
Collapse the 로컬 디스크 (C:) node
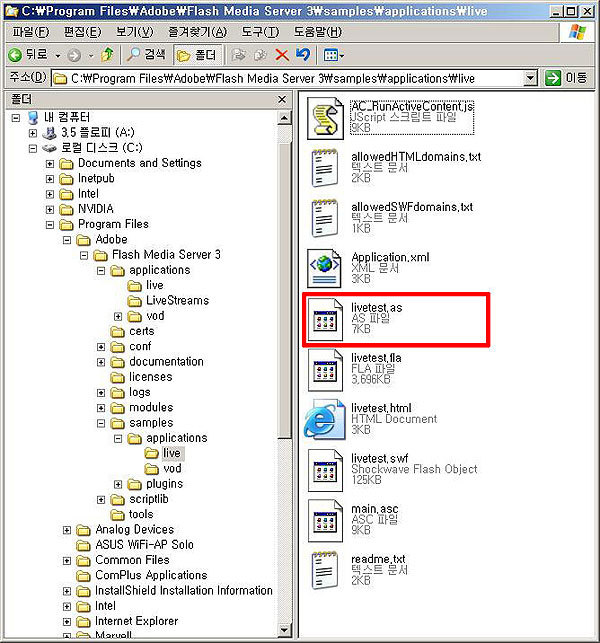click(x=33, y=149)
